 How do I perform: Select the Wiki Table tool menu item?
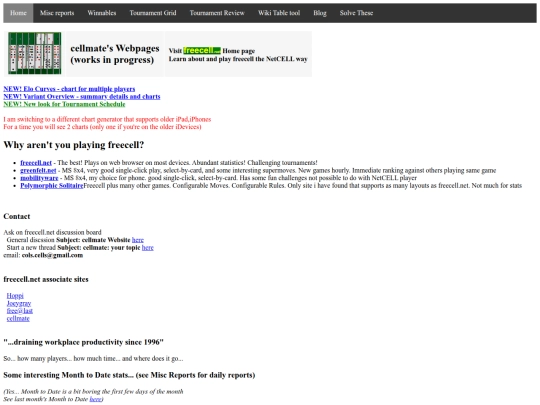(x=279, y=13)
